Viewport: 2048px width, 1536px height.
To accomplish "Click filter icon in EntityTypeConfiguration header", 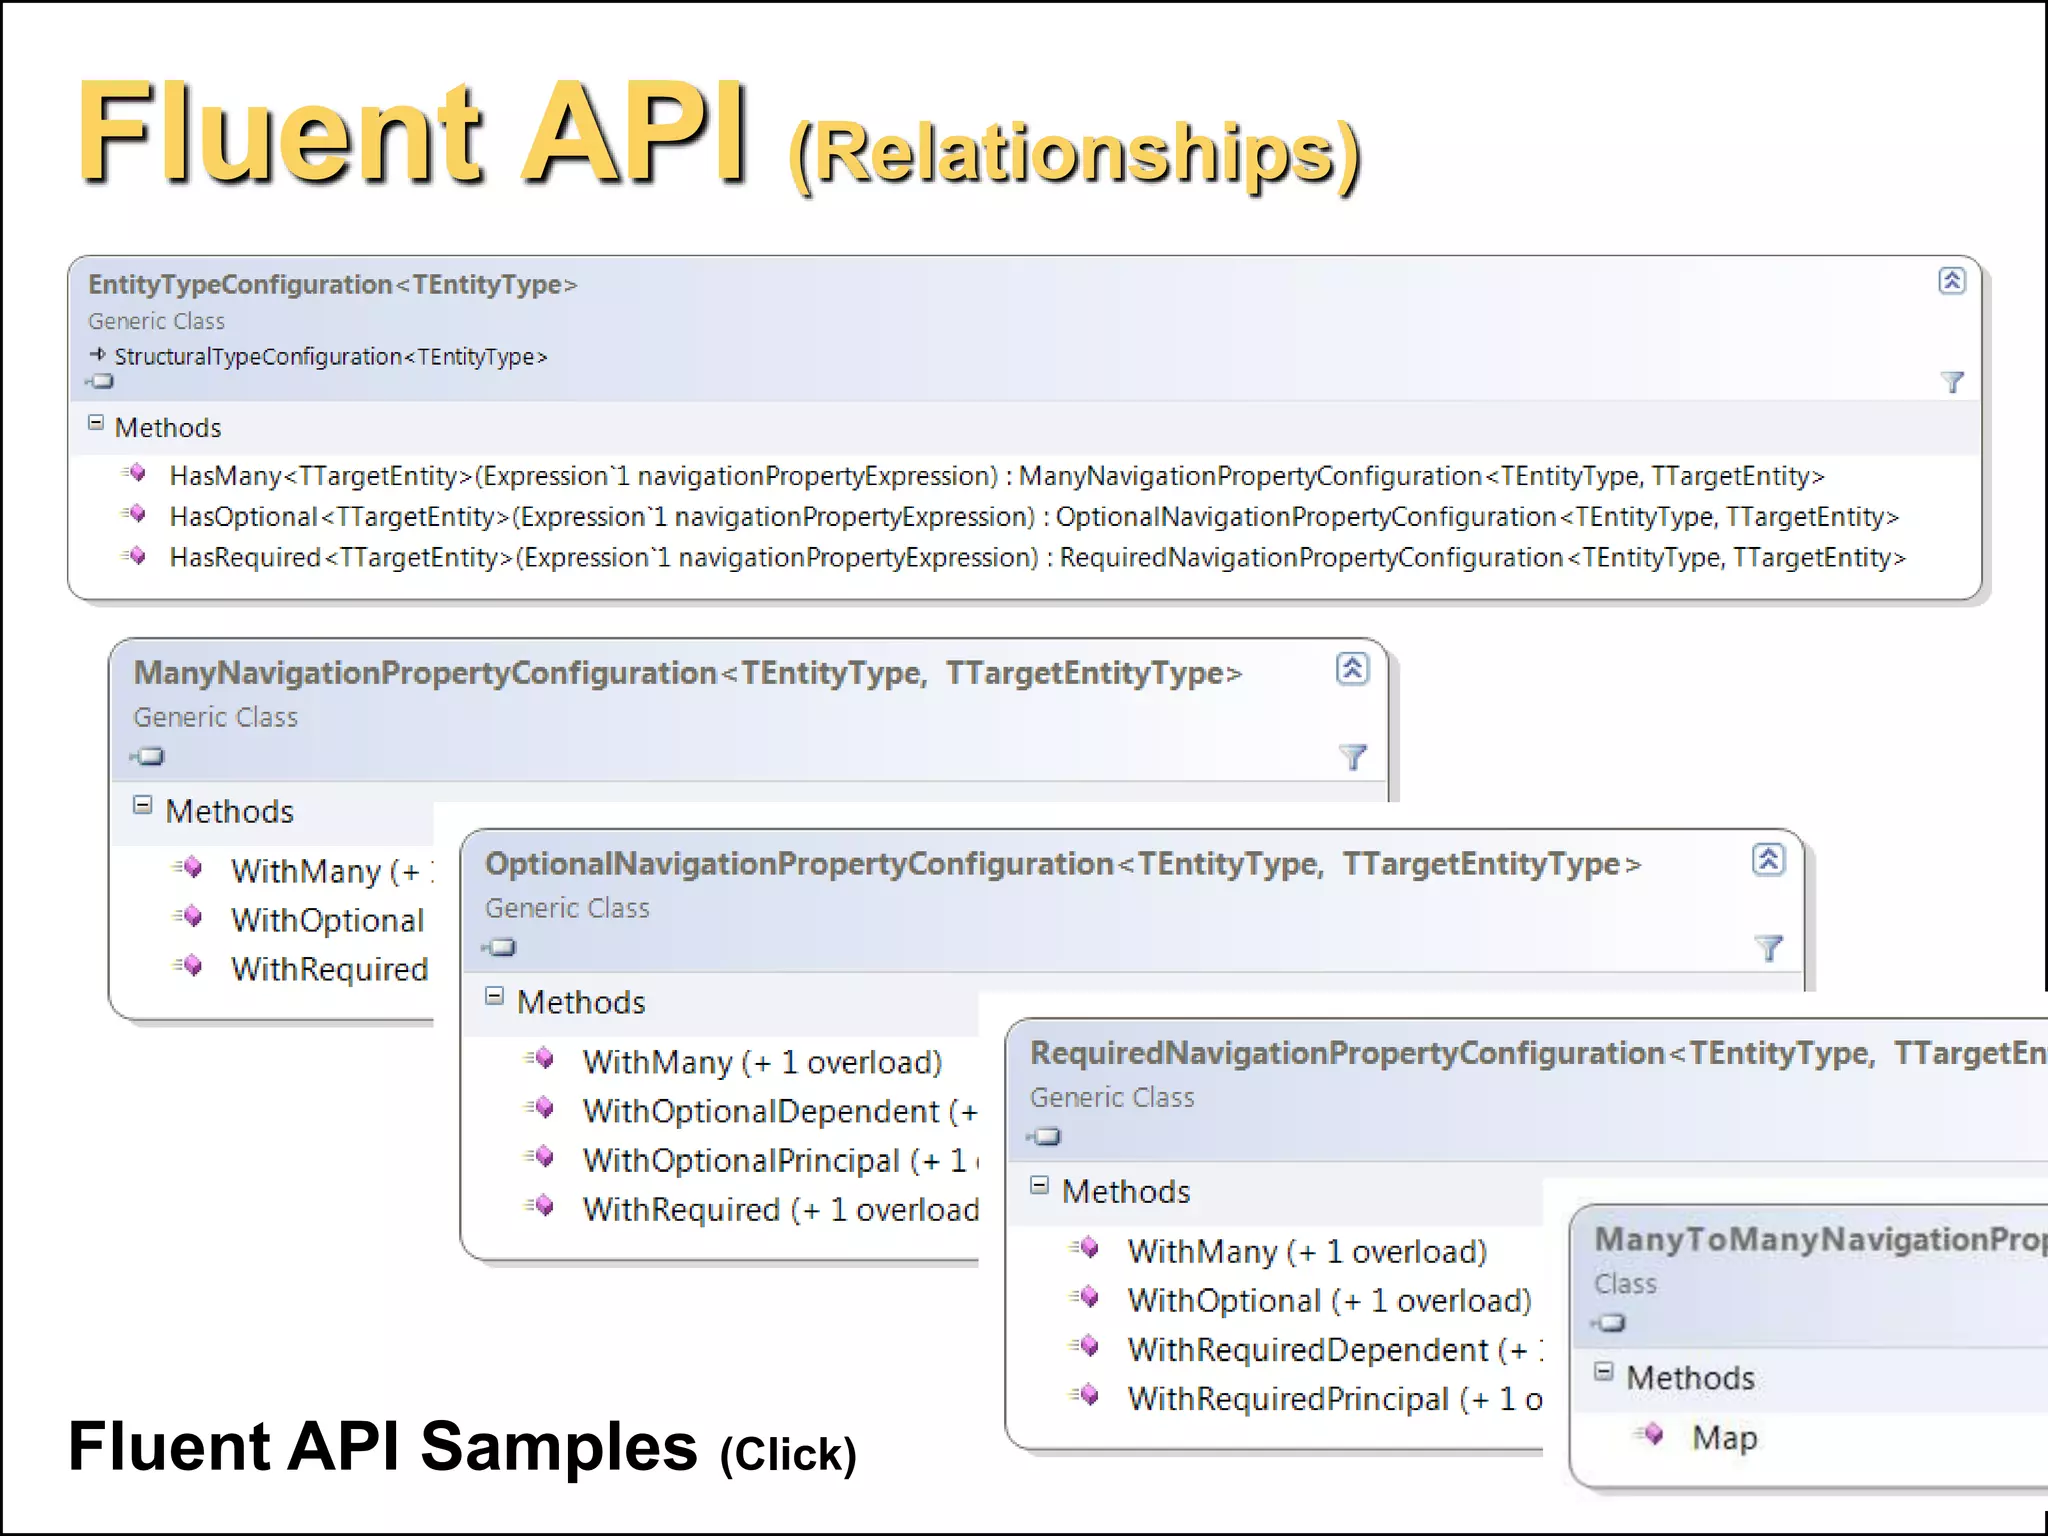I will coord(1951,382).
